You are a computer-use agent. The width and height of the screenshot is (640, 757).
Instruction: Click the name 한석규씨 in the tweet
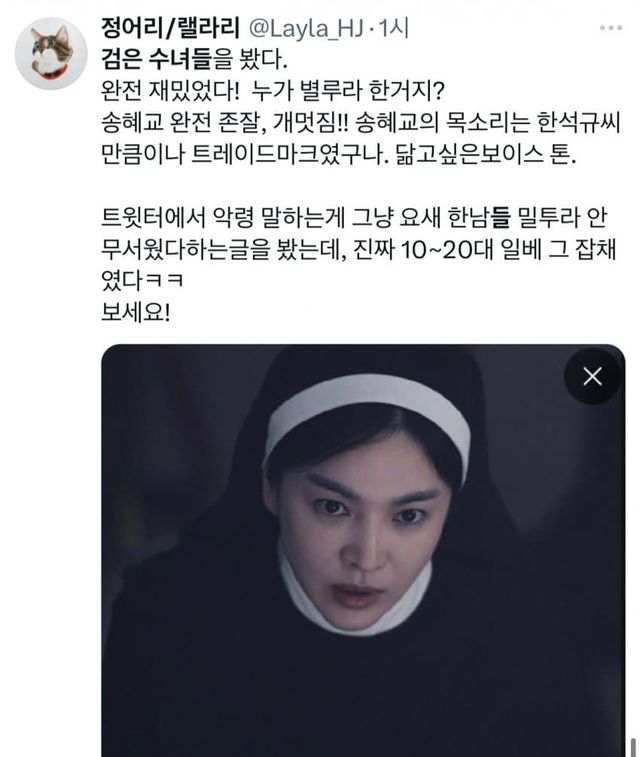tap(579, 123)
